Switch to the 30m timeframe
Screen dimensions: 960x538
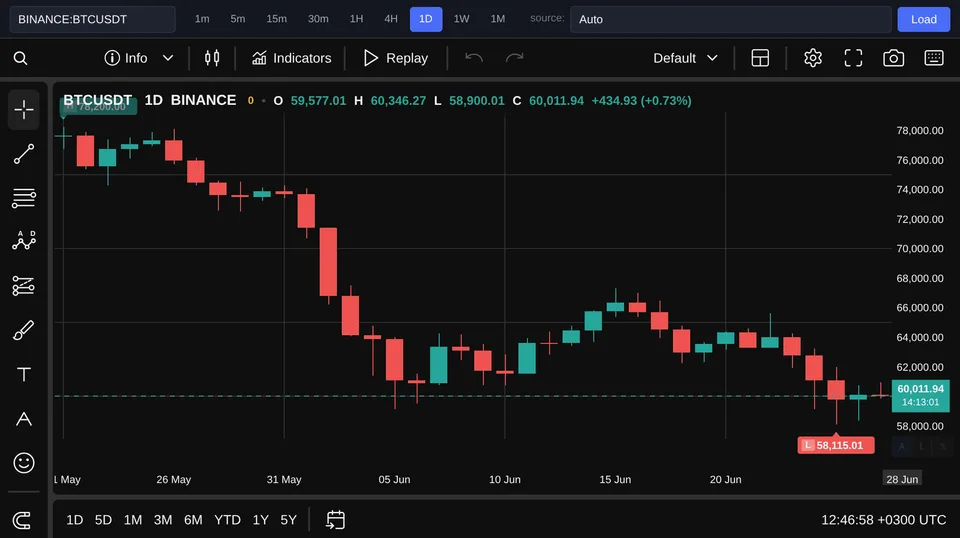pos(318,19)
